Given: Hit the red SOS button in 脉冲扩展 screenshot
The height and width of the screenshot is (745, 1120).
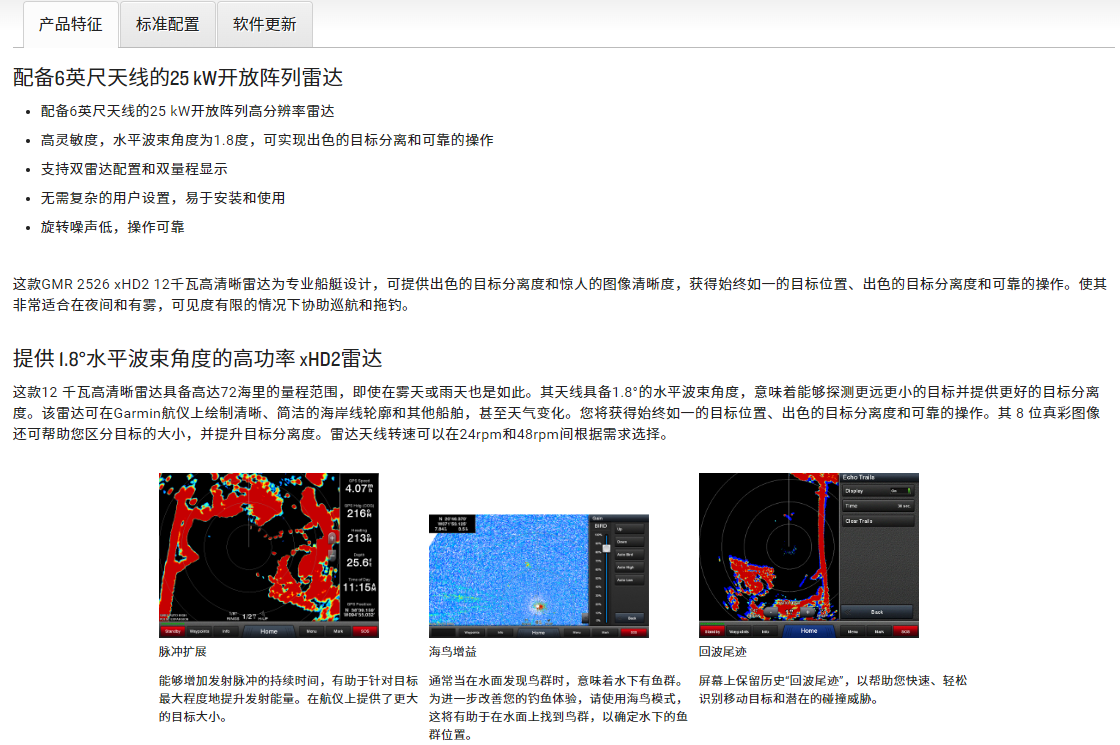Looking at the screenshot, I should 365,632.
